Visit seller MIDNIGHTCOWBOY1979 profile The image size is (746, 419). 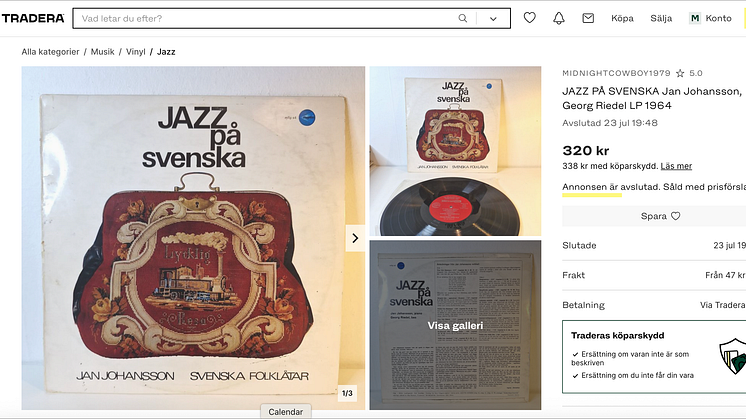point(616,73)
